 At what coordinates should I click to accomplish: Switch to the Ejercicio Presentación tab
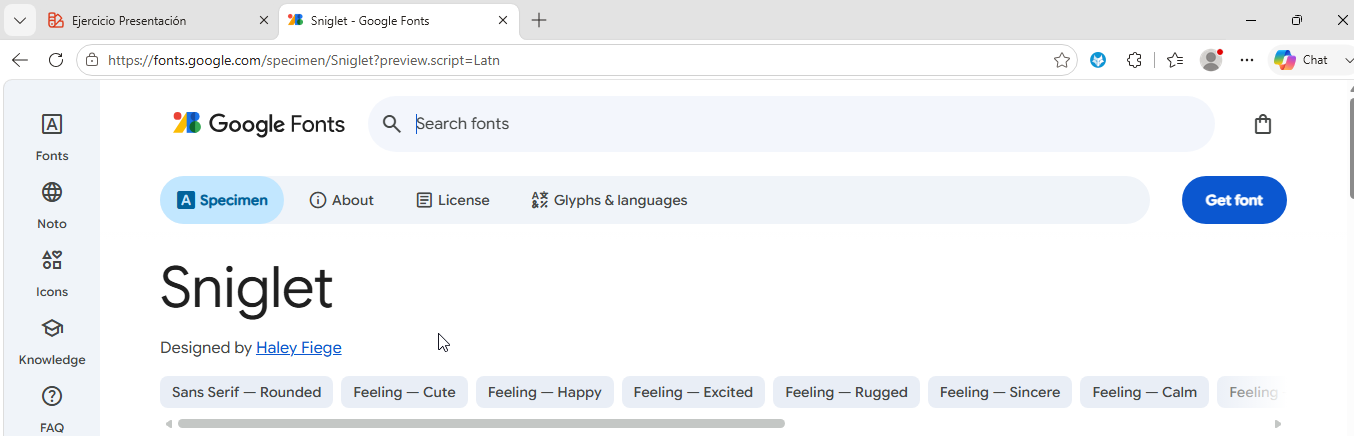pos(158,20)
